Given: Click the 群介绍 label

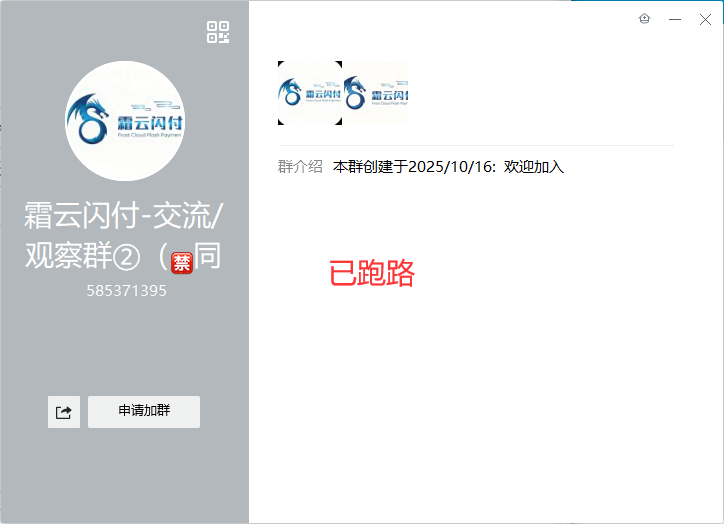Looking at the screenshot, I should [300, 166].
